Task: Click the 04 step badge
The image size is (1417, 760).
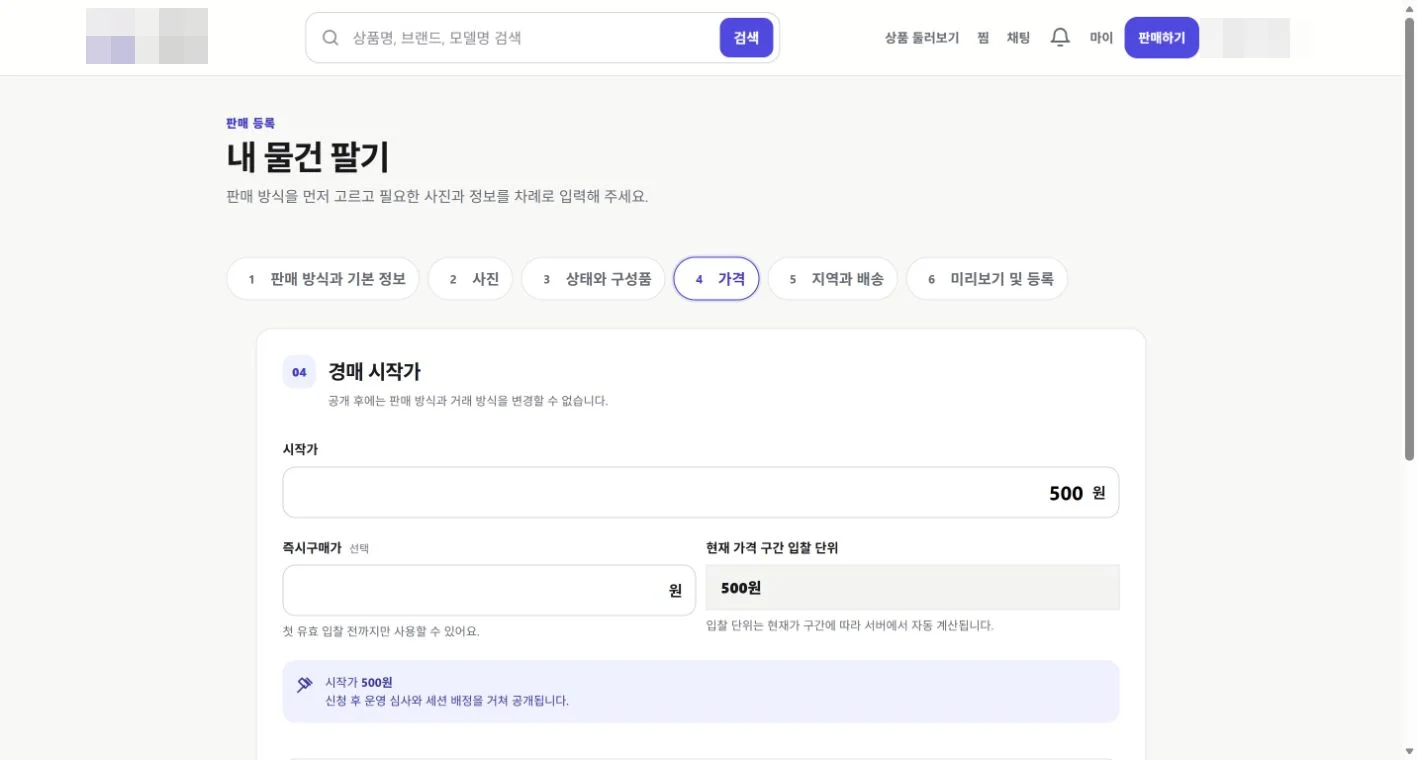Action: (299, 372)
